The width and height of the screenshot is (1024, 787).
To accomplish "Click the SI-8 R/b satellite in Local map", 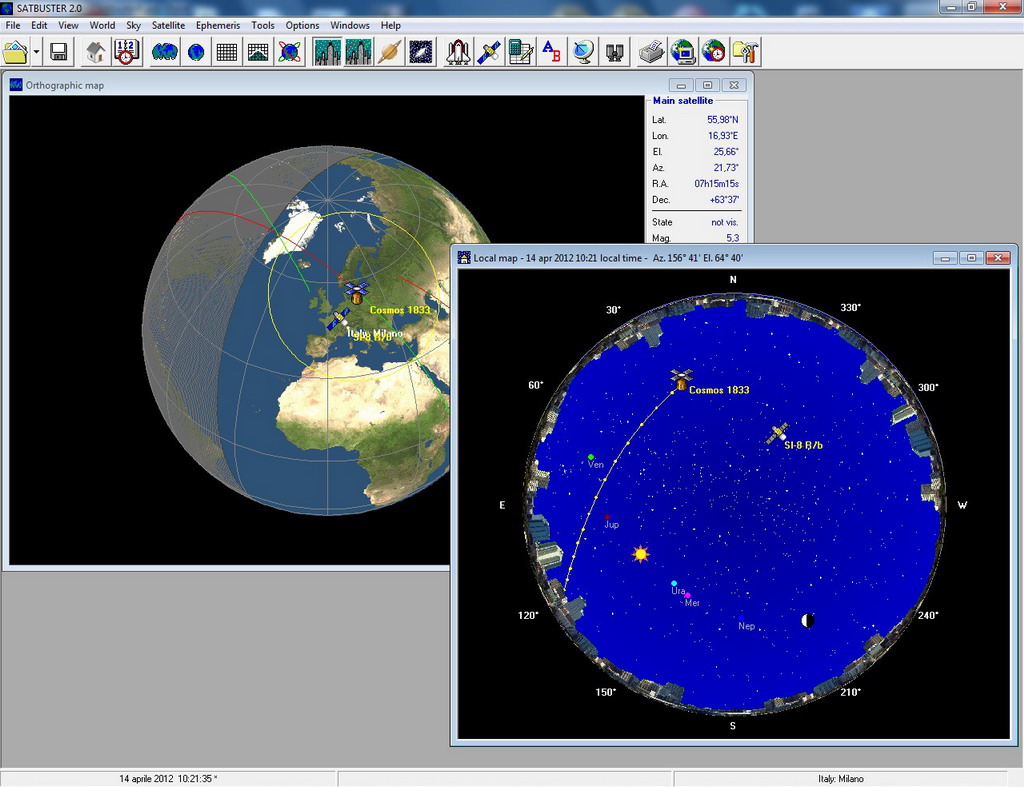I will coord(777,434).
